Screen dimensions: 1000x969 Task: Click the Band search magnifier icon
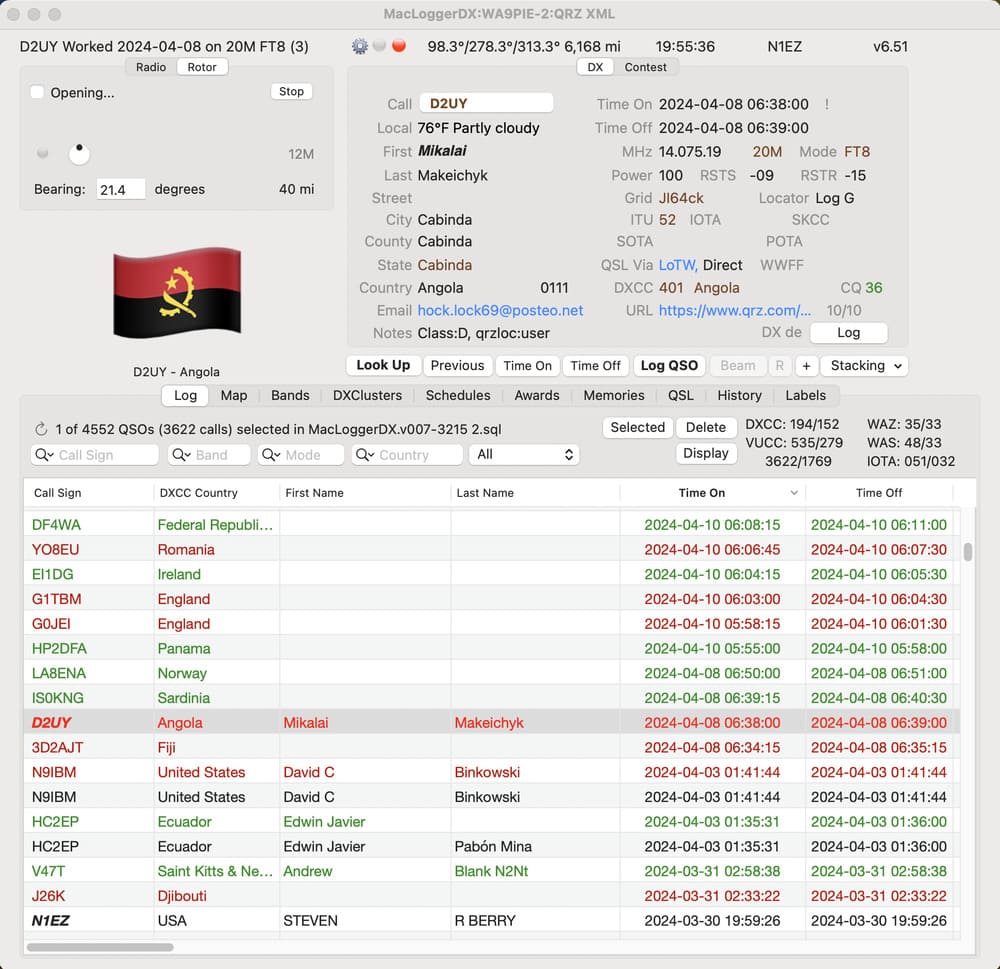(182, 455)
